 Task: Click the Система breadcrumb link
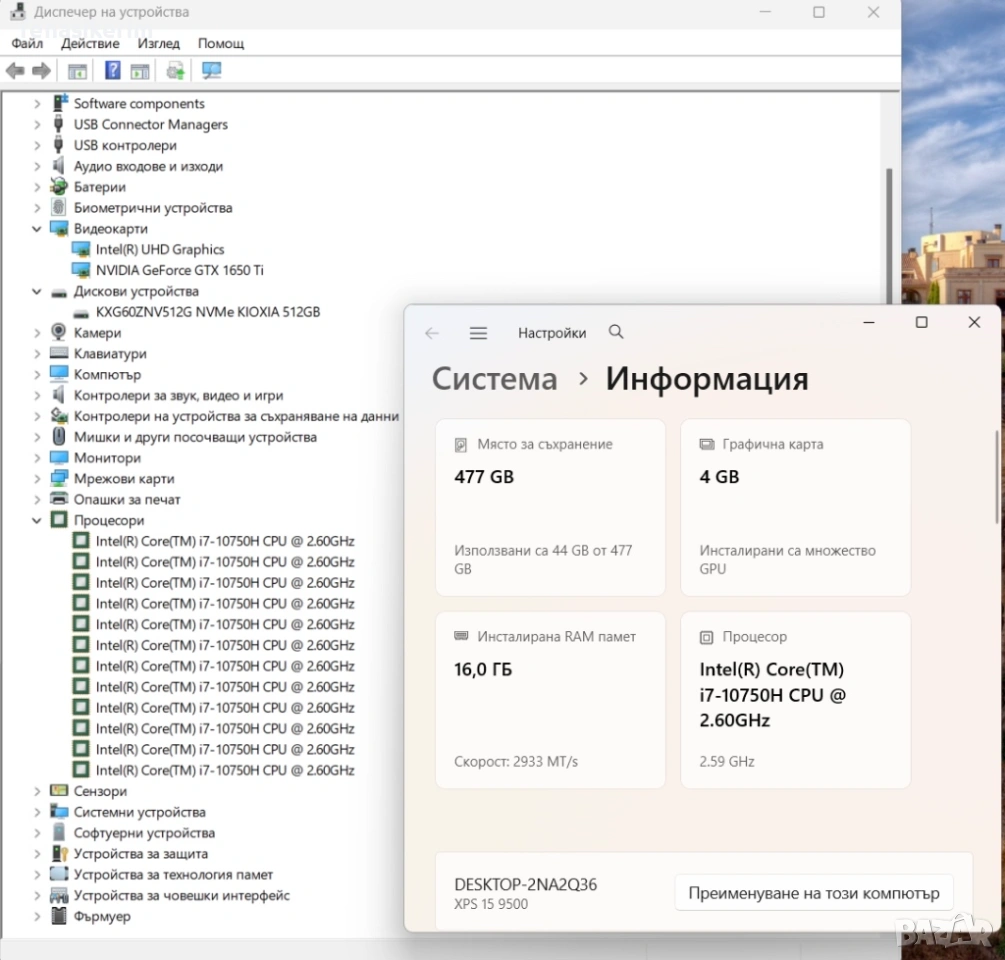(x=494, y=379)
